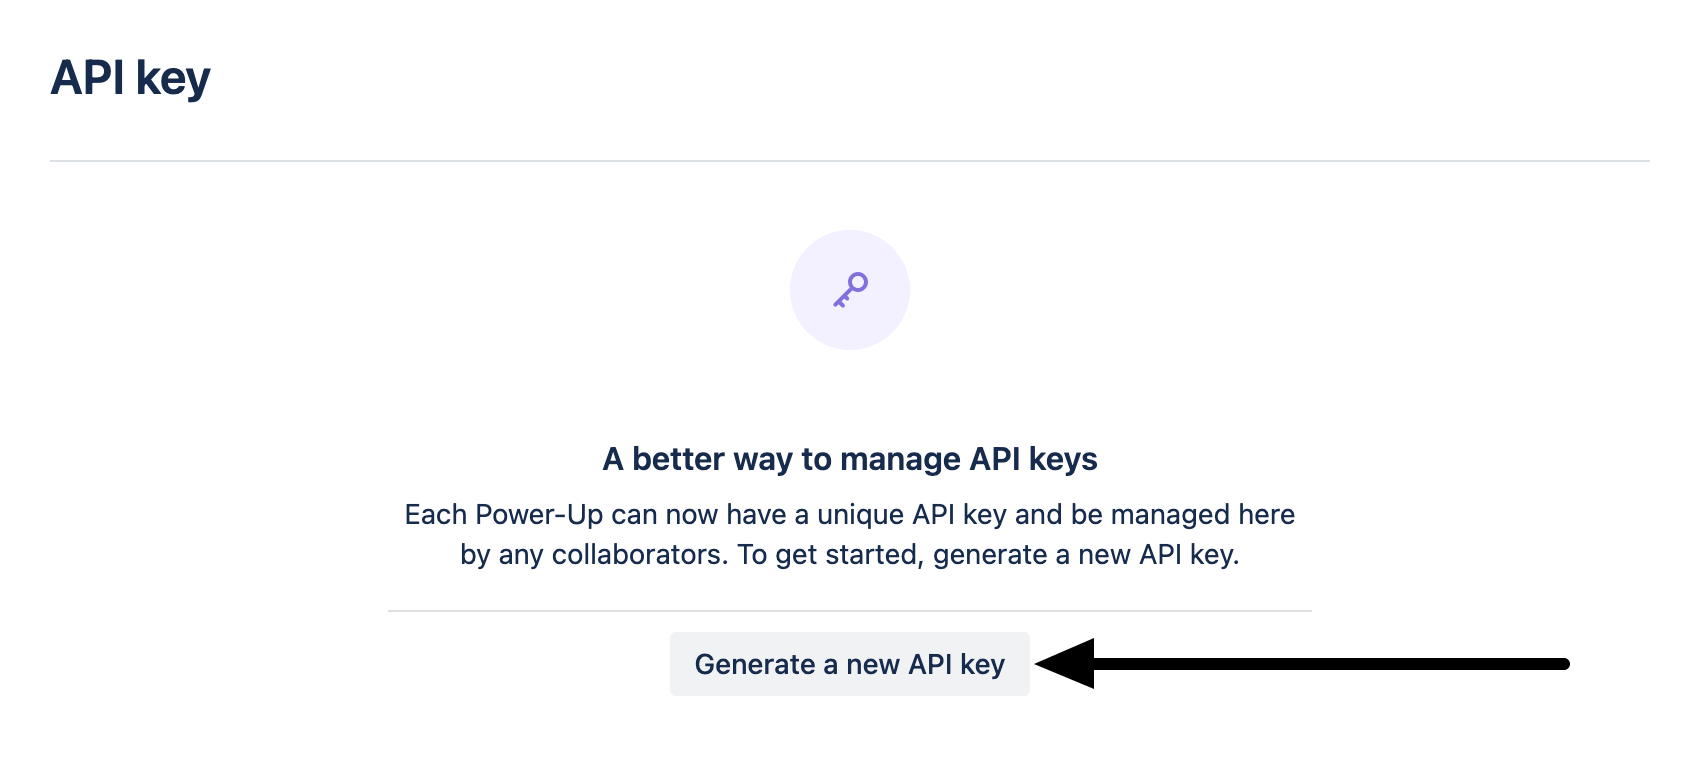Click the description text about Power-Up keys
The image size is (1696, 760).
849,533
